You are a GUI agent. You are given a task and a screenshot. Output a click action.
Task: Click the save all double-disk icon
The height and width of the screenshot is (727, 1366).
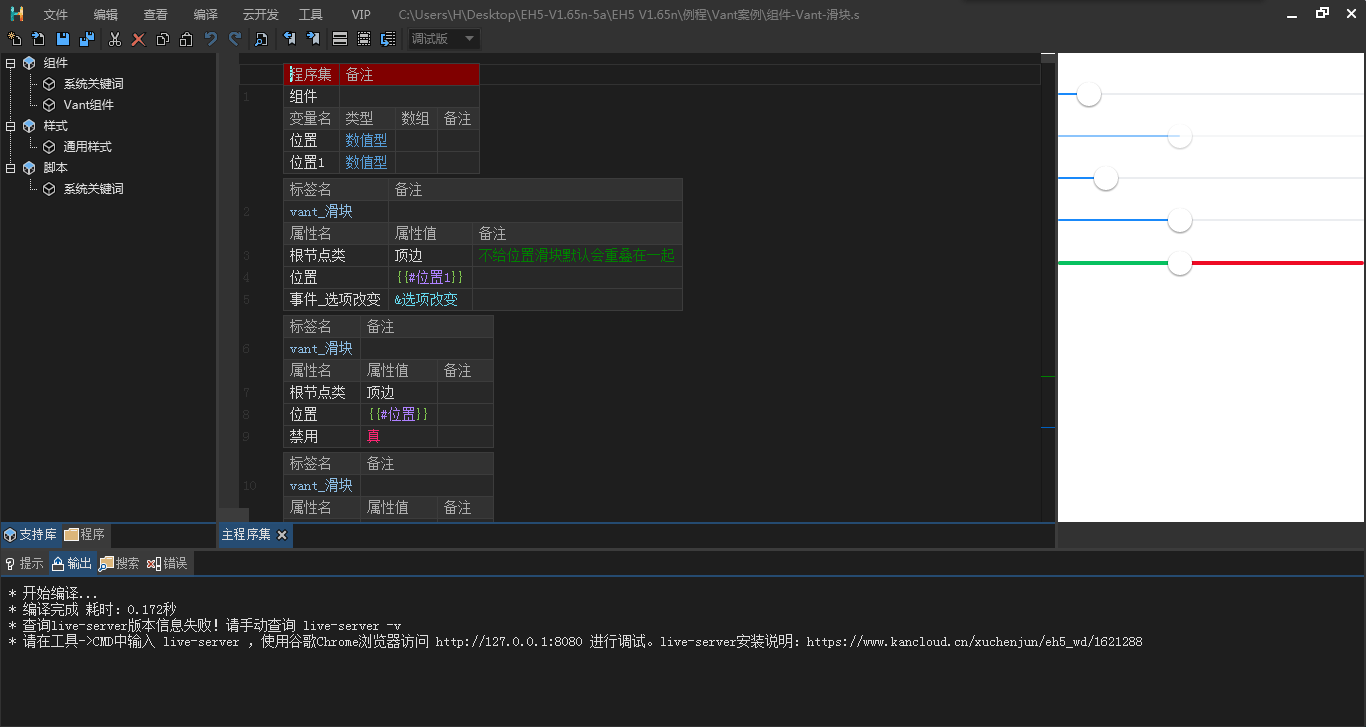pyautogui.click(x=87, y=39)
